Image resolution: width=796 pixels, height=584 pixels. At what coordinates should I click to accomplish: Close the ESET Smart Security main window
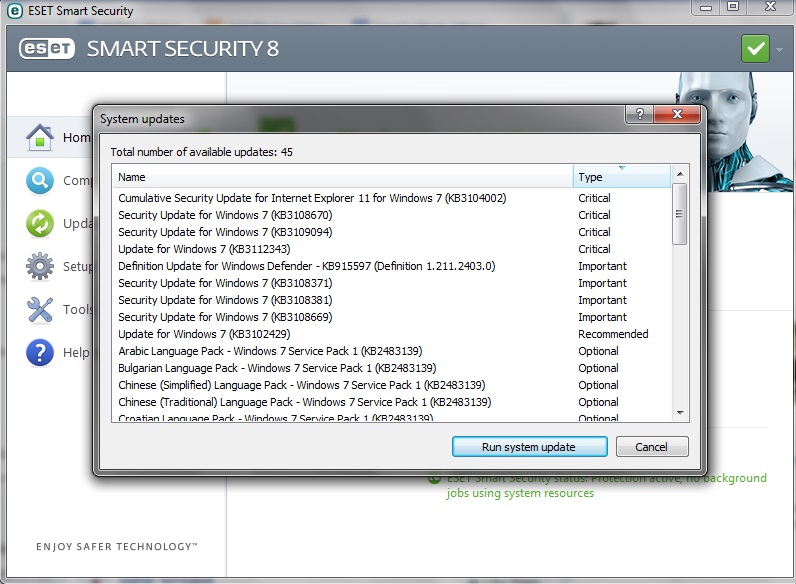(x=770, y=7)
